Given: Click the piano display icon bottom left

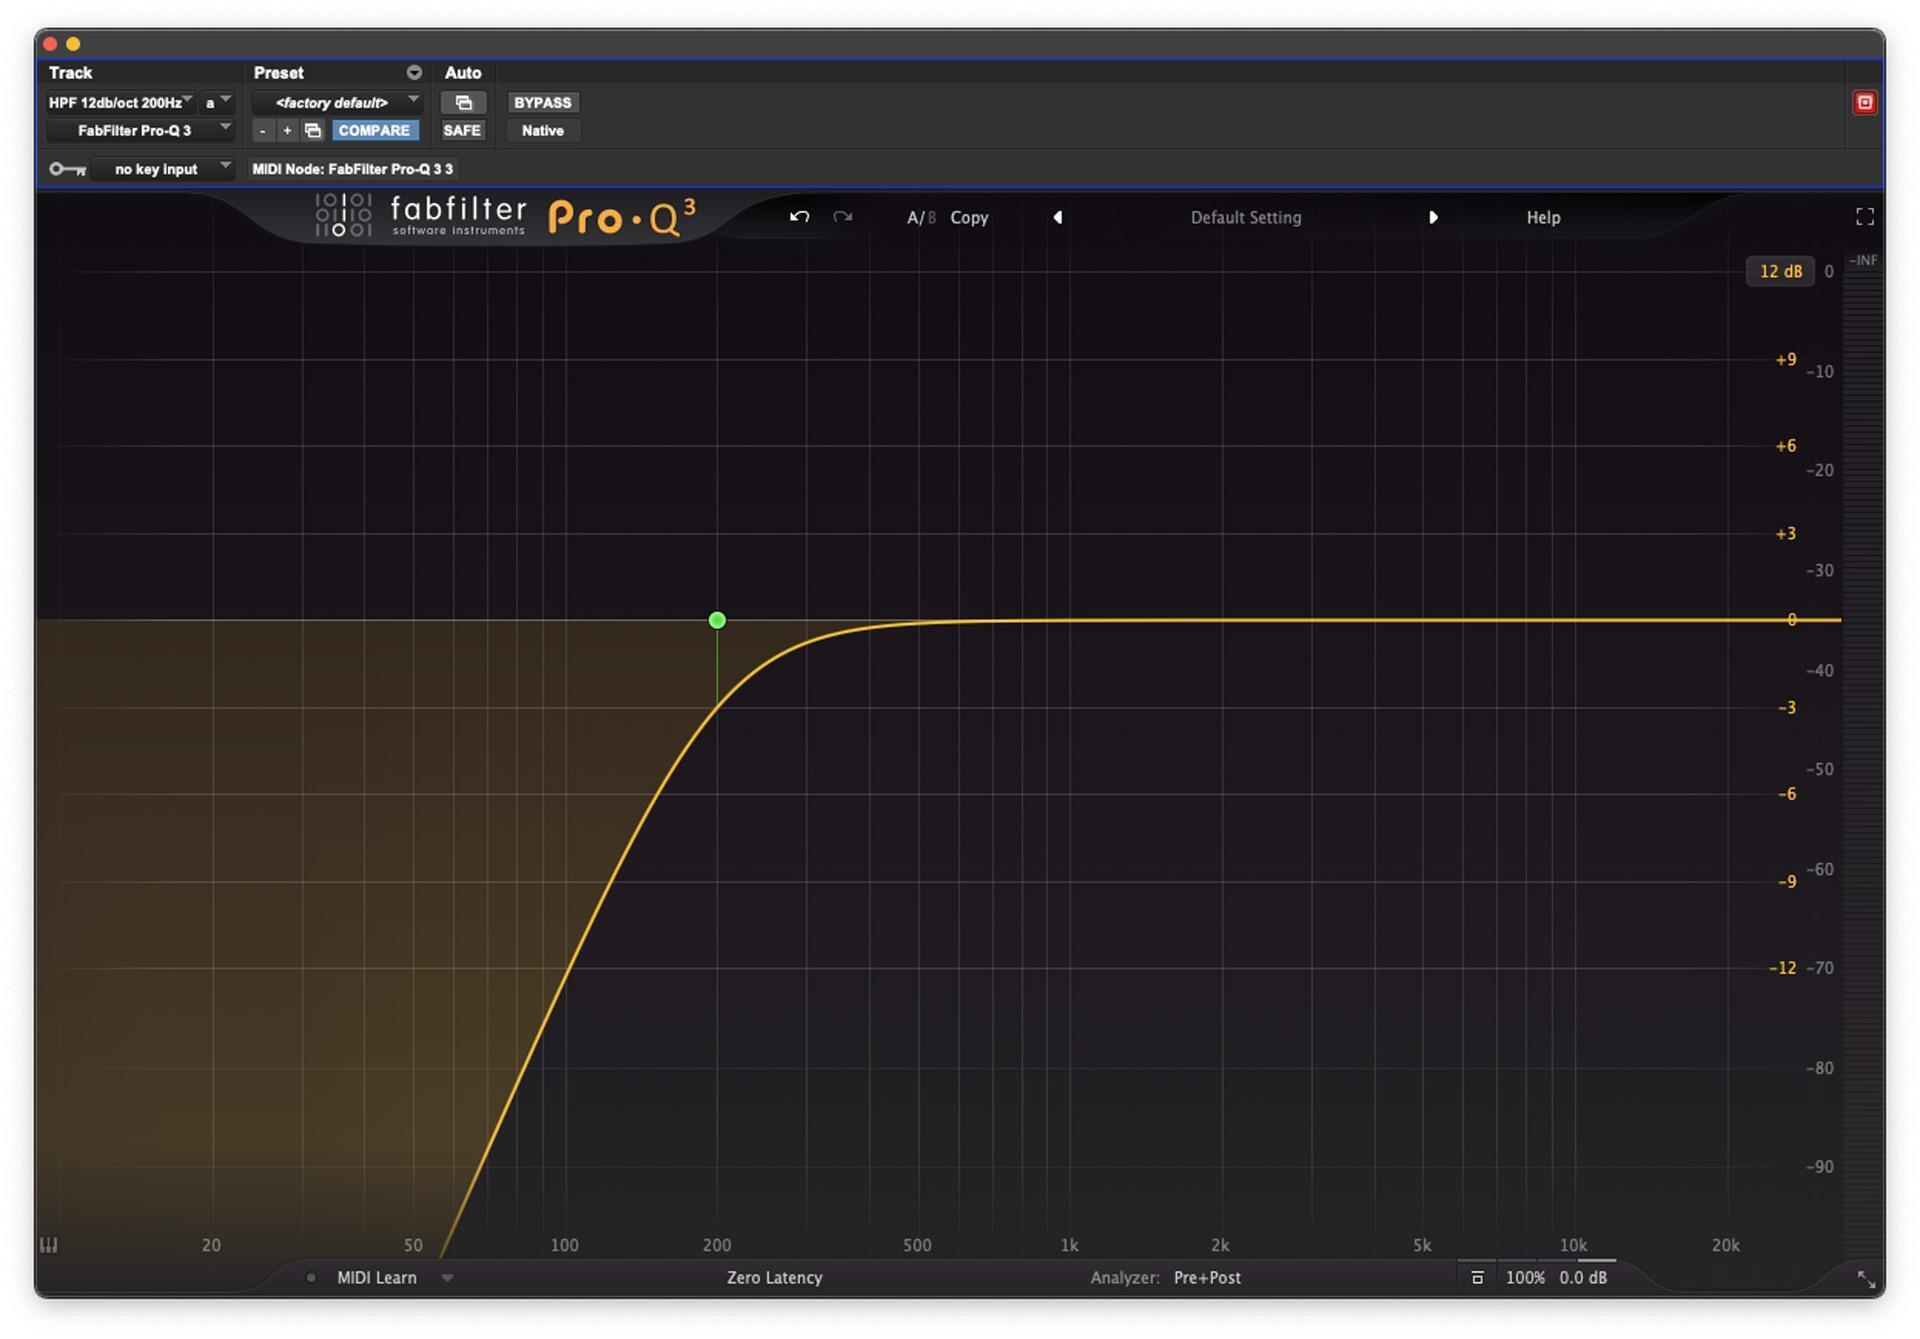Looking at the screenshot, I should [x=48, y=1245].
